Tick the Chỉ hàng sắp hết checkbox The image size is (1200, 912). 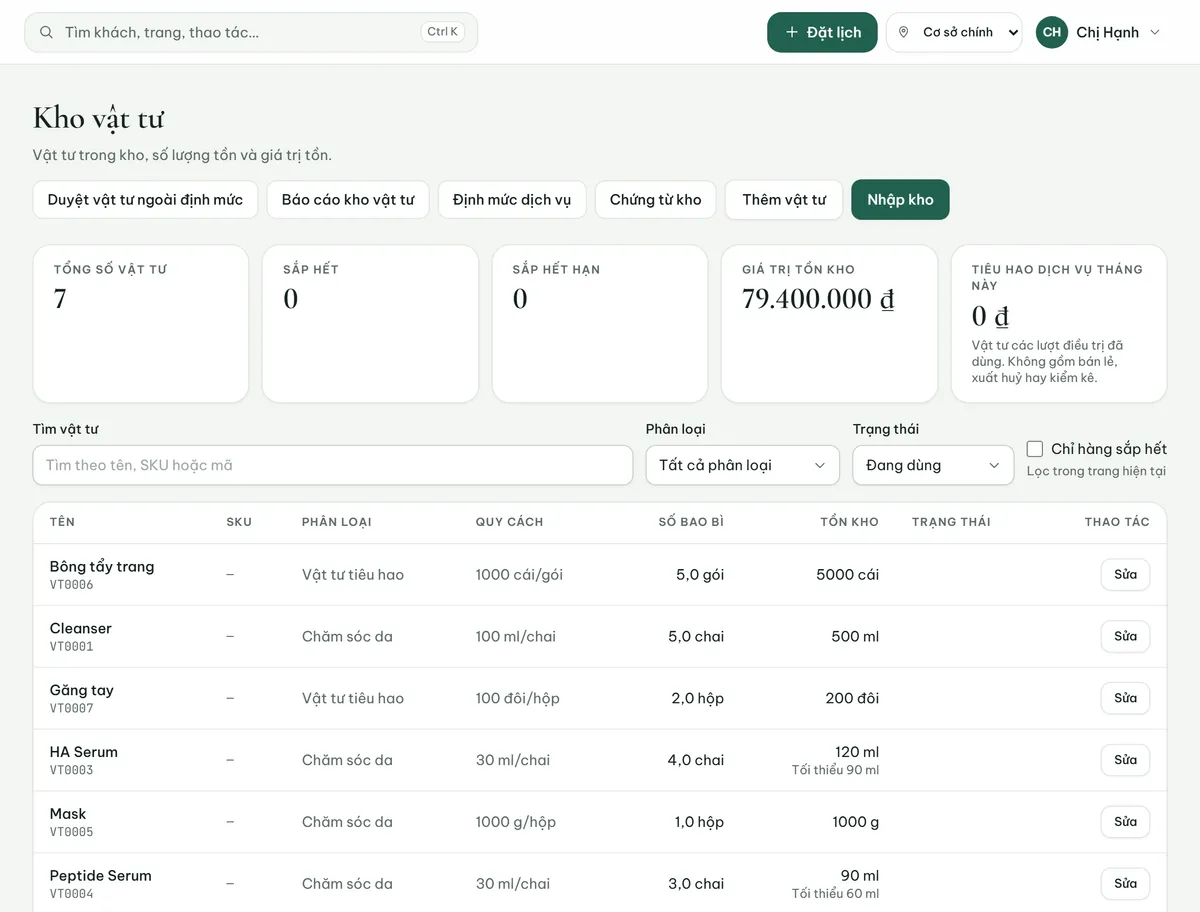tap(1035, 449)
